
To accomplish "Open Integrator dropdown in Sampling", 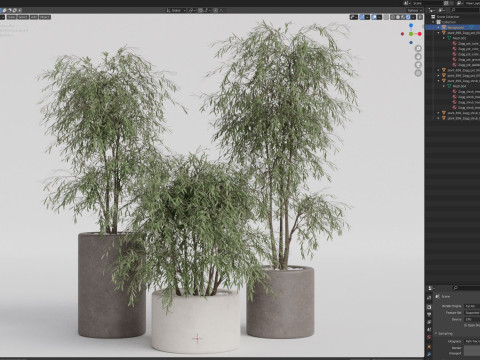I will click(x=472, y=341).
